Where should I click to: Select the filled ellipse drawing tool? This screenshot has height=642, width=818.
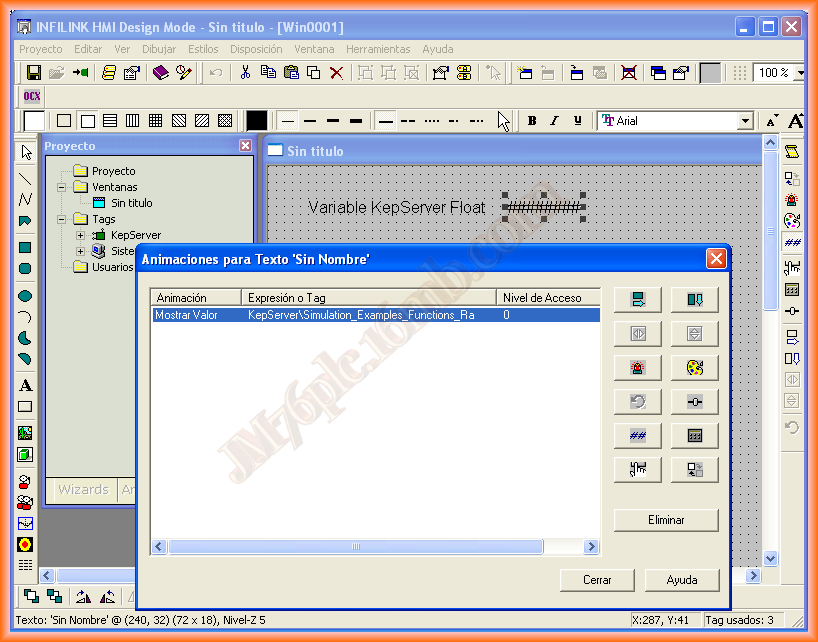(25, 296)
